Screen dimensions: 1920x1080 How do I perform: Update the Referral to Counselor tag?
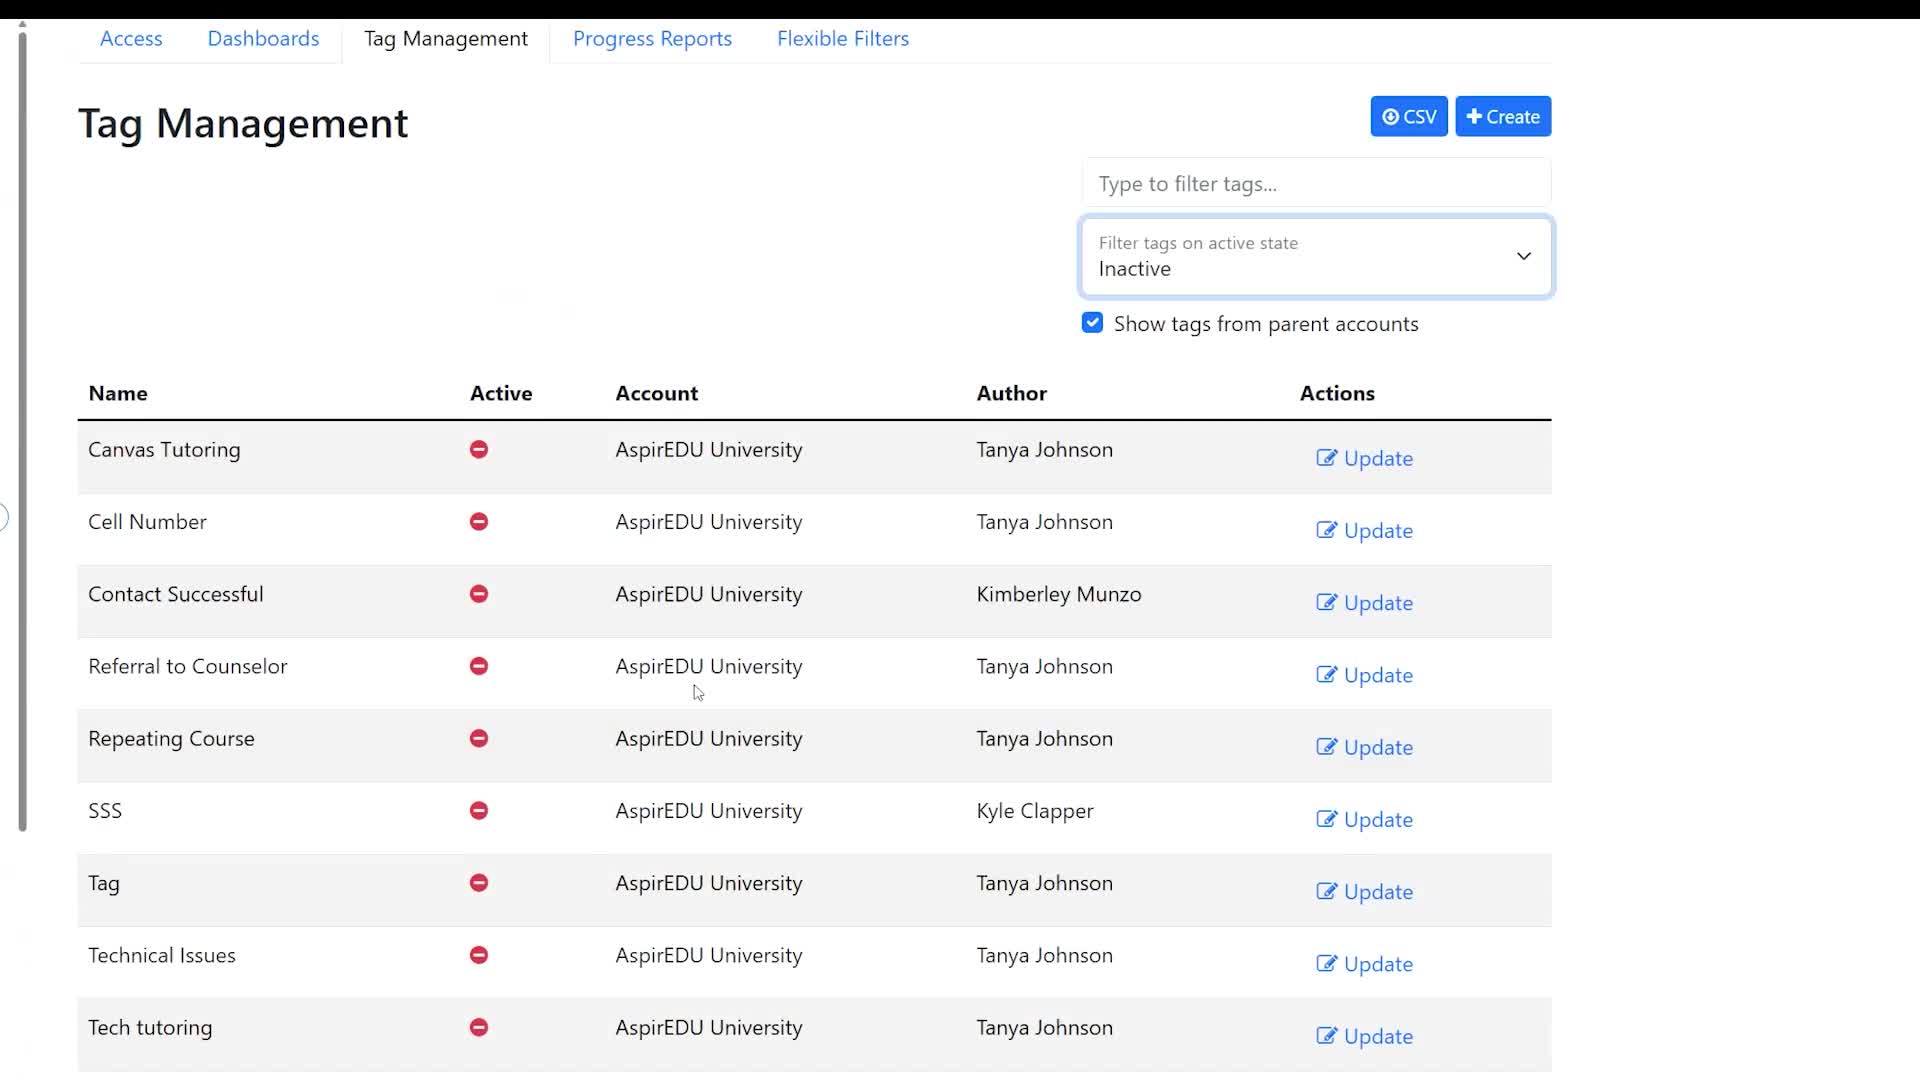click(1364, 675)
